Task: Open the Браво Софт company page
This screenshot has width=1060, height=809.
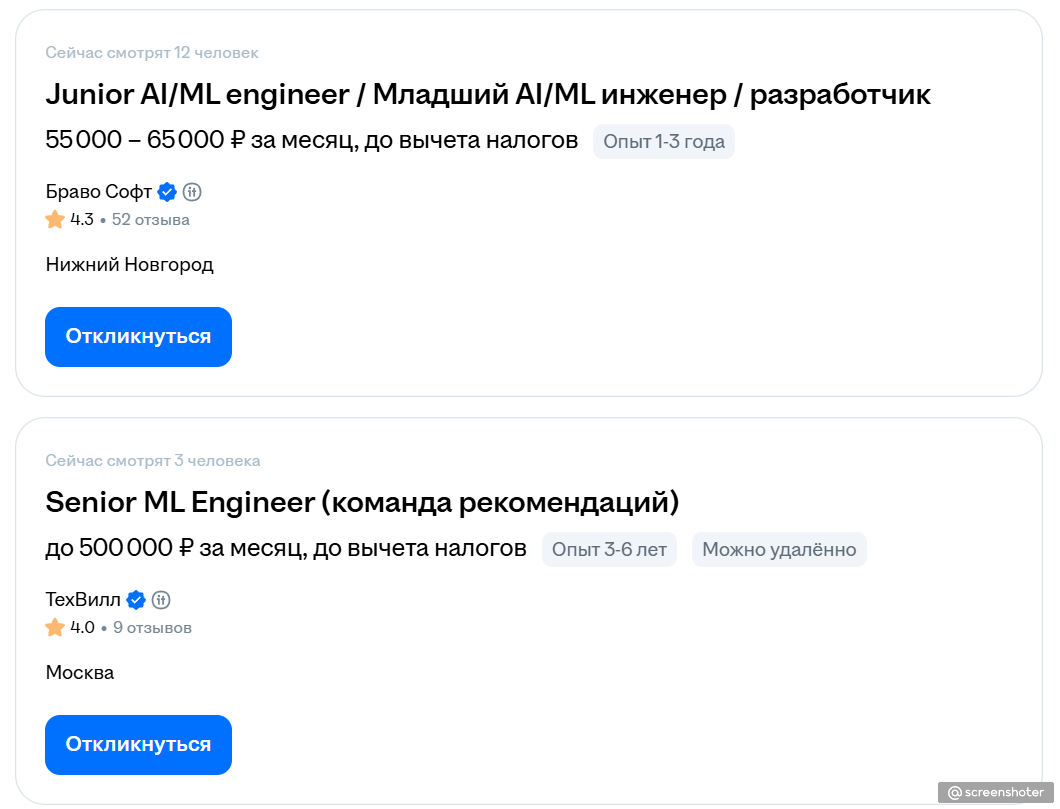Action: click(95, 192)
